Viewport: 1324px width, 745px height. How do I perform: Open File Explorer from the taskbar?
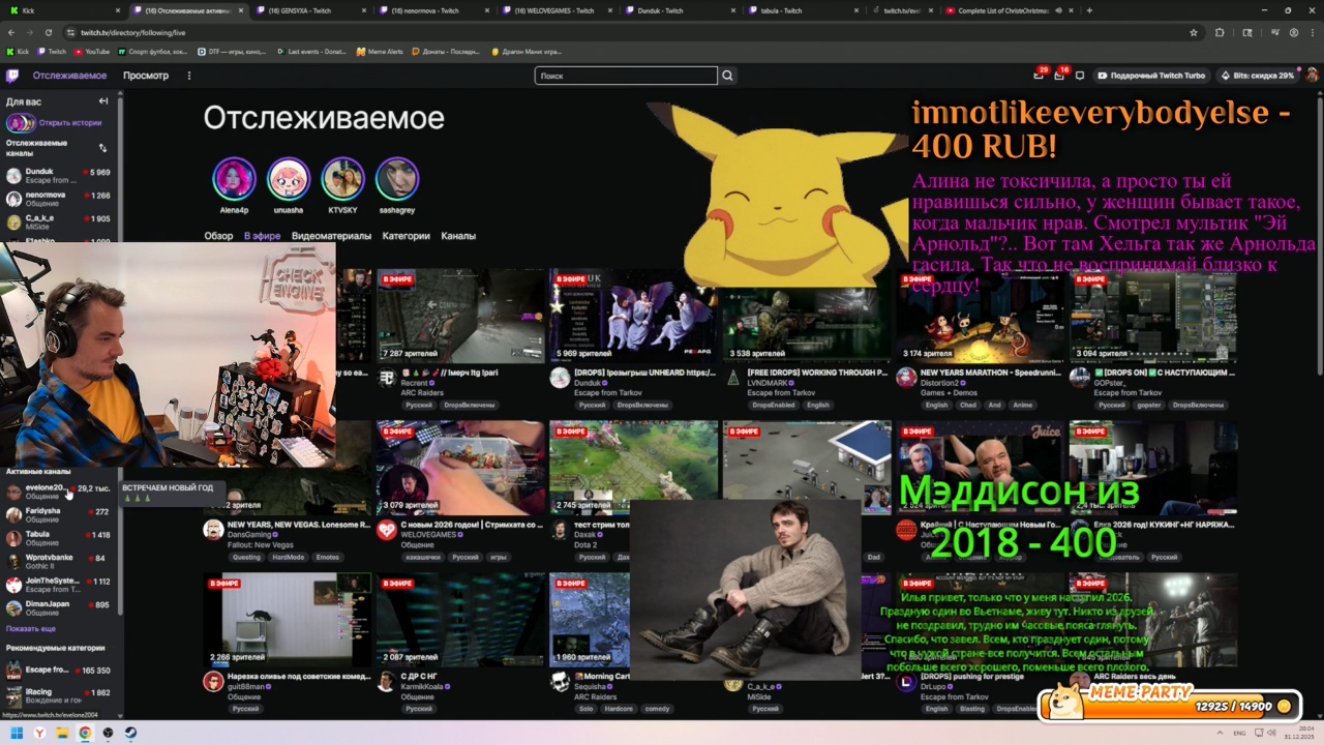point(62,733)
